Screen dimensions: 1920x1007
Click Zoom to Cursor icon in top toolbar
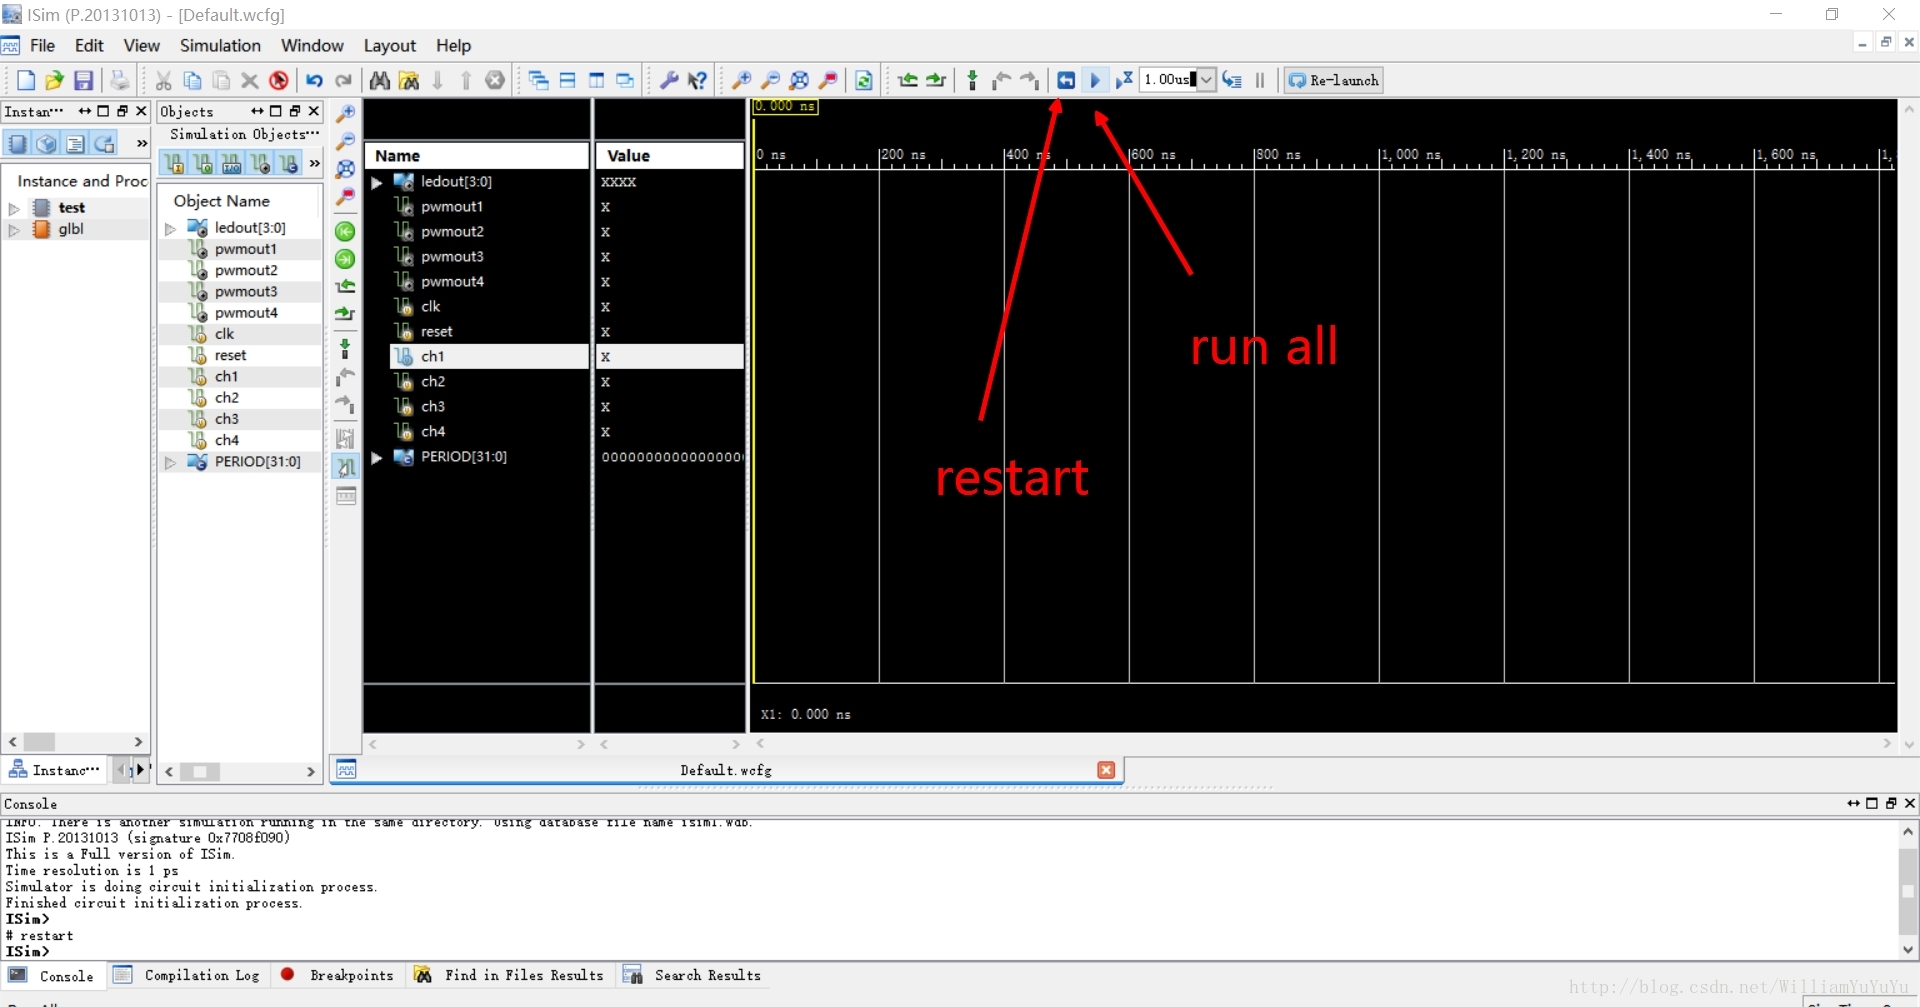(x=828, y=80)
